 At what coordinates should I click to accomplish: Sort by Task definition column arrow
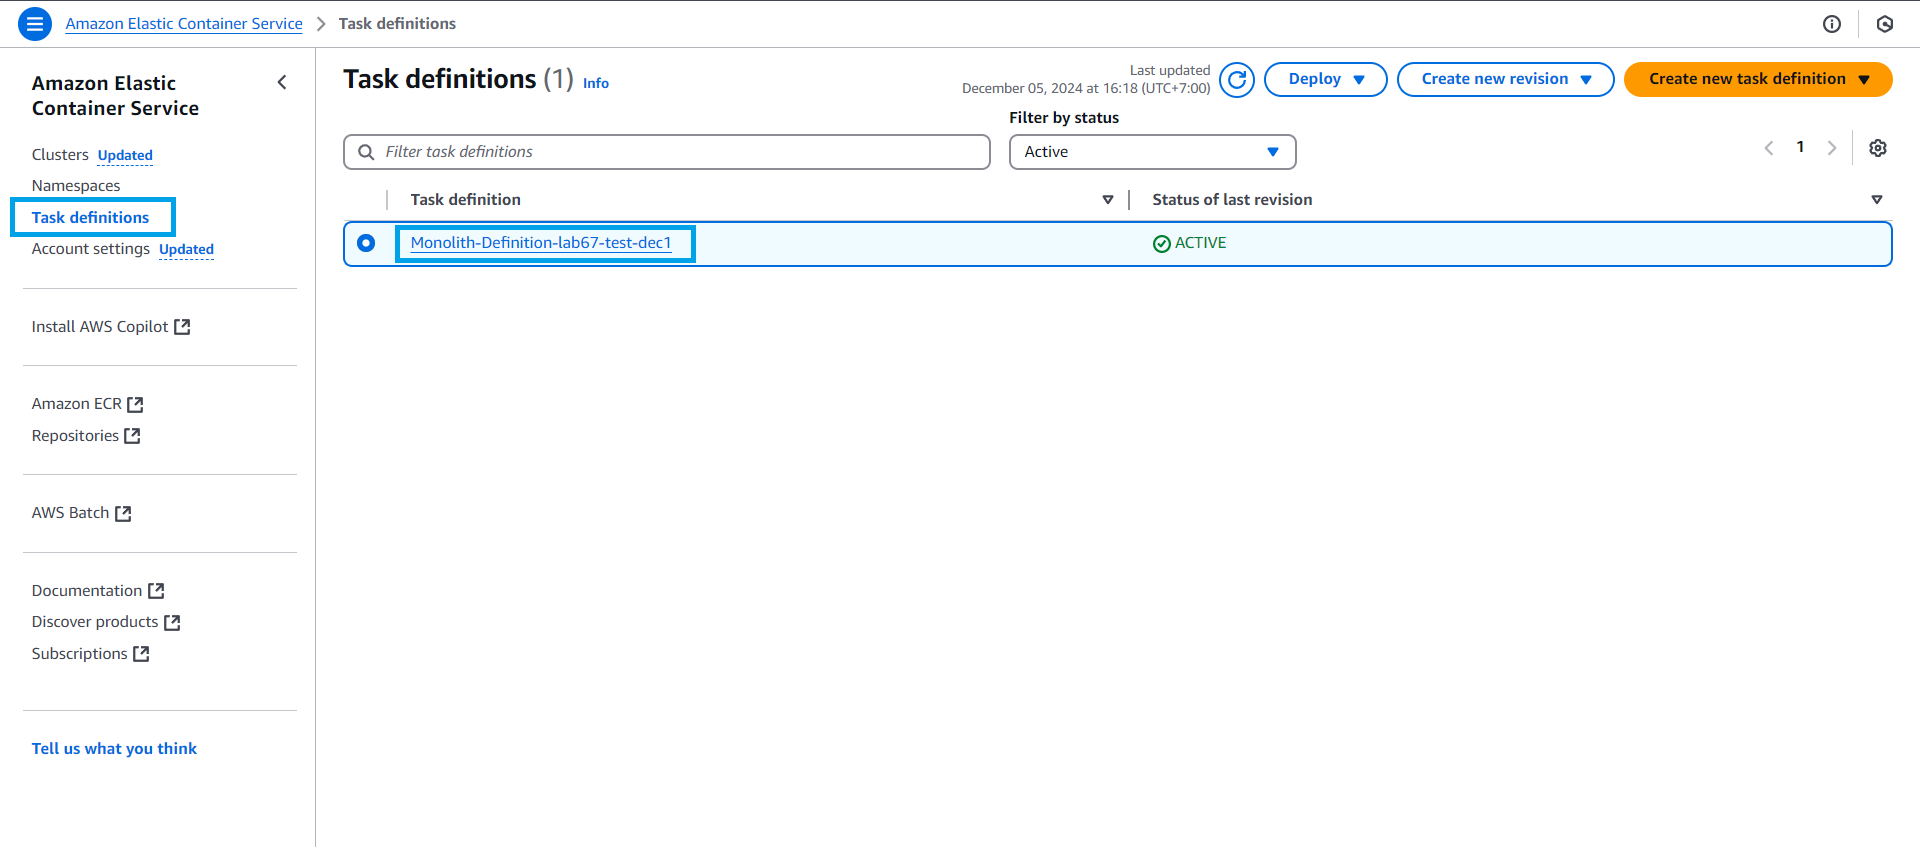1108,200
